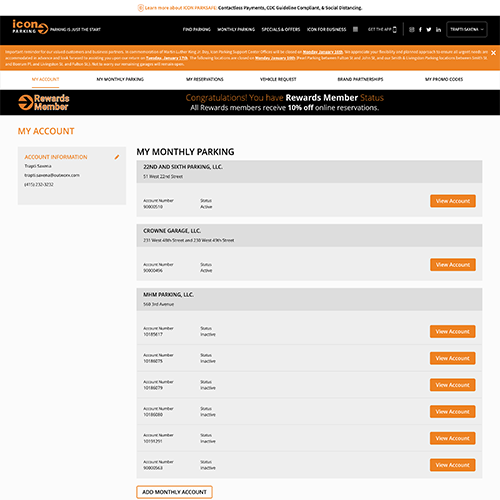Expand the Trapti Saxena user dropdown
500x500 pixels.
[x=467, y=29]
